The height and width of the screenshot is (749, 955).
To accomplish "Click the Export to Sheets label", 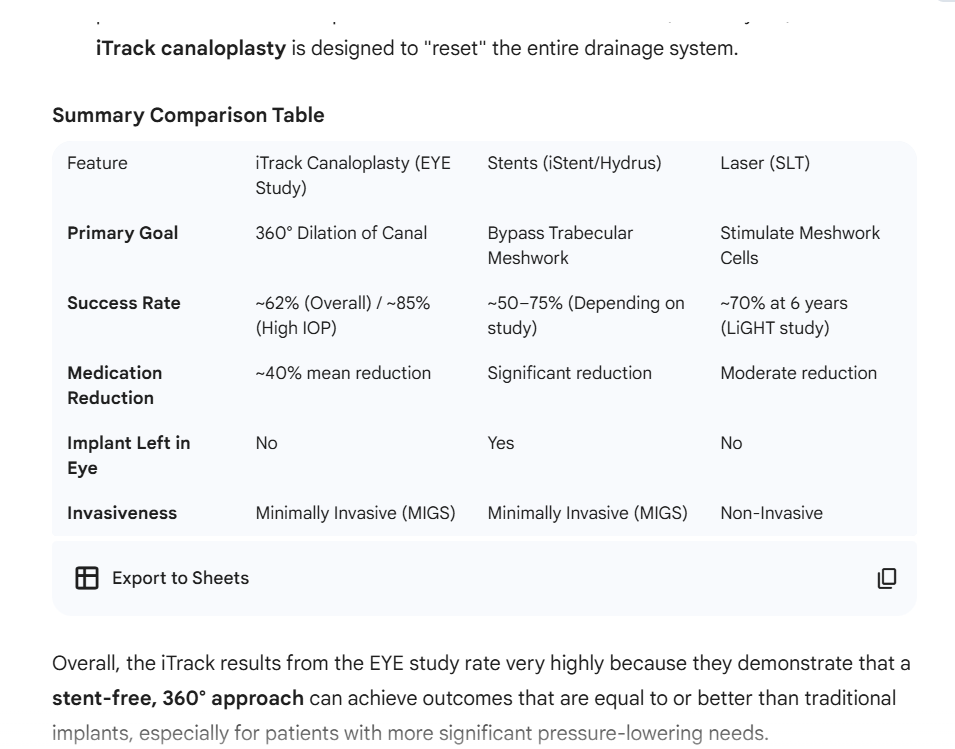I will tap(180, 578).
